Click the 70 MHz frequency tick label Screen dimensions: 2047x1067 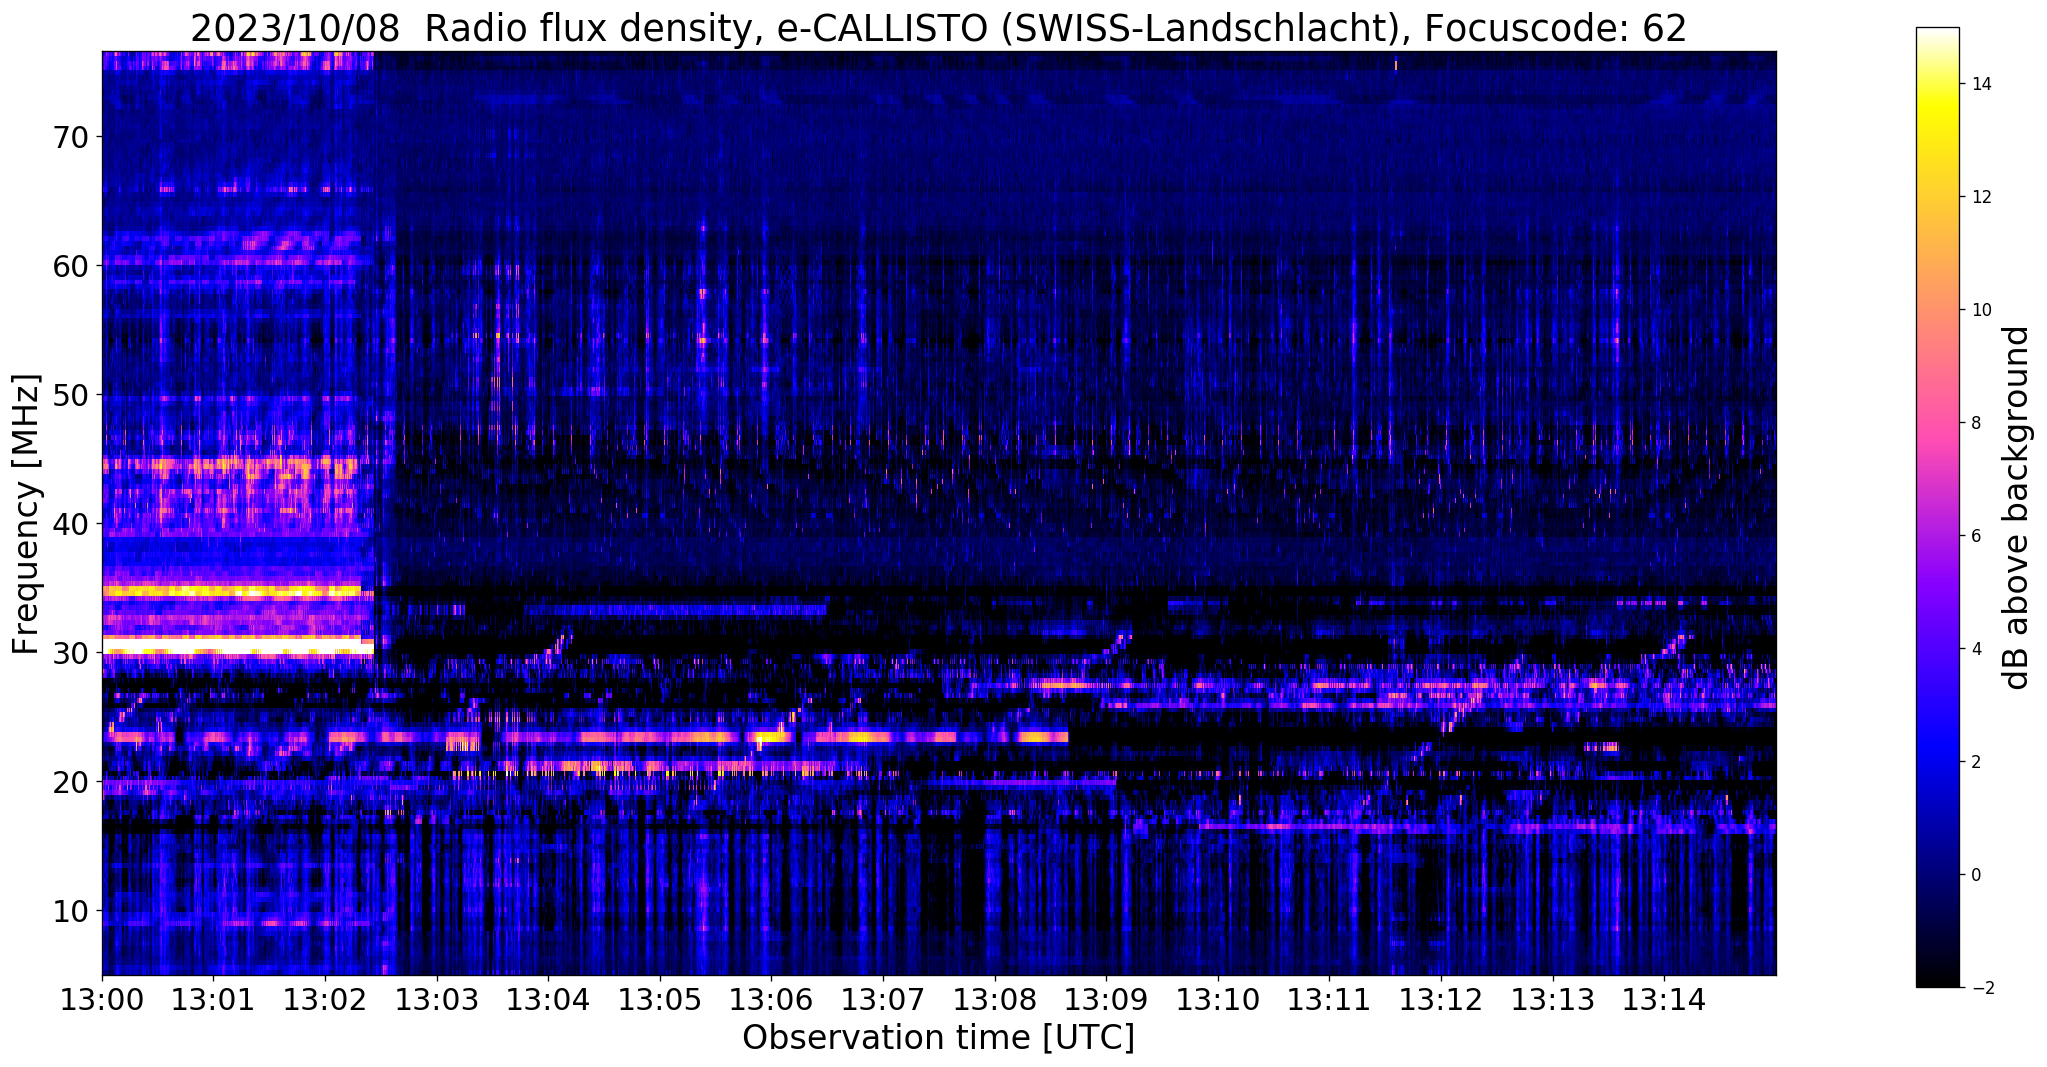70,137
